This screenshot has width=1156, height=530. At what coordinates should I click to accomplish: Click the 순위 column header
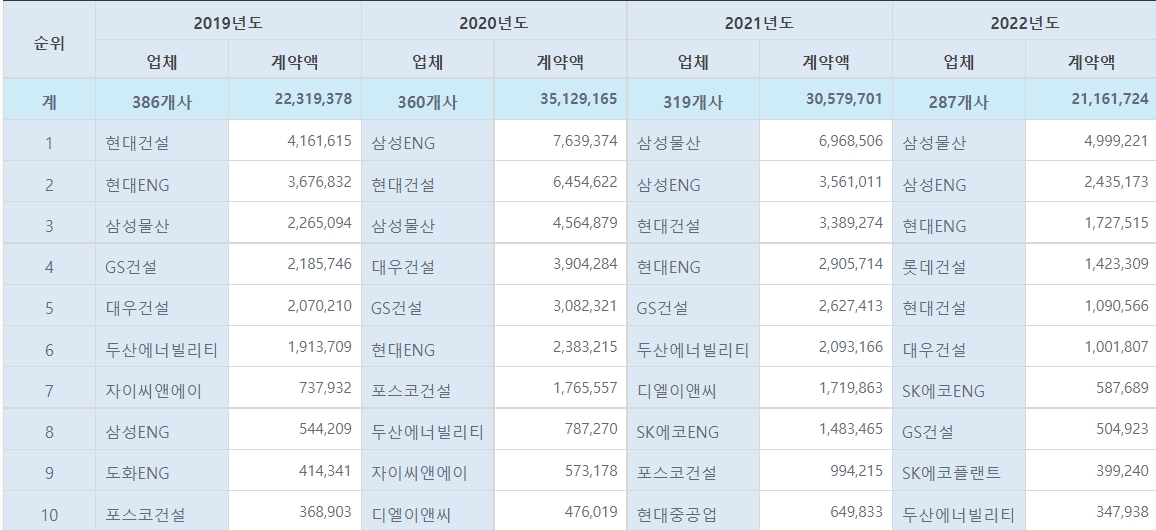[49, 43]
